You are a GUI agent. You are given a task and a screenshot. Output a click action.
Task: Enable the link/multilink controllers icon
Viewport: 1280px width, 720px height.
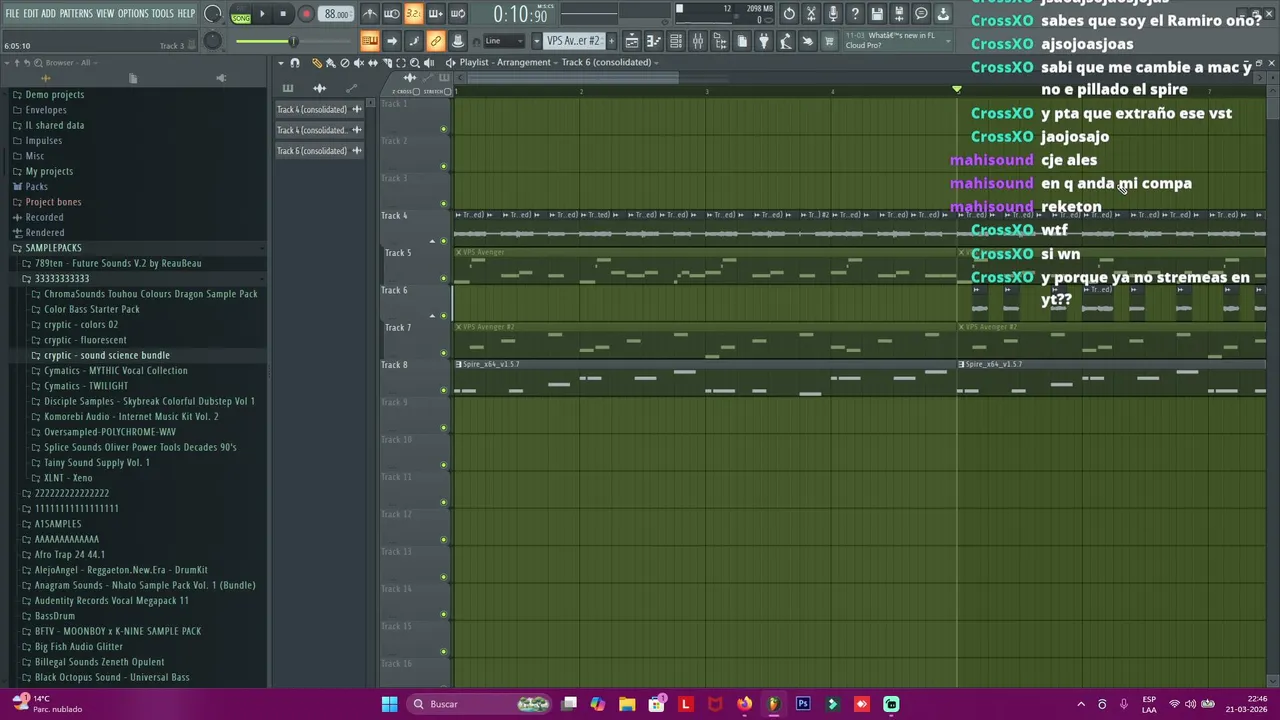coord(436,41)
